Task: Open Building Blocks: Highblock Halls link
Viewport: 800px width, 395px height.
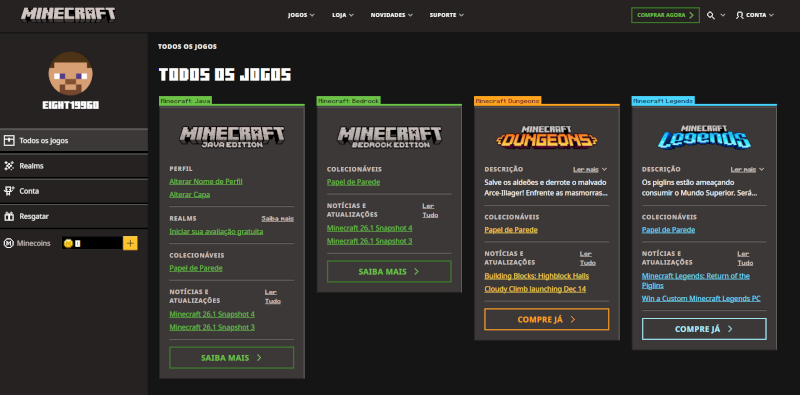Action: (536, 276)
